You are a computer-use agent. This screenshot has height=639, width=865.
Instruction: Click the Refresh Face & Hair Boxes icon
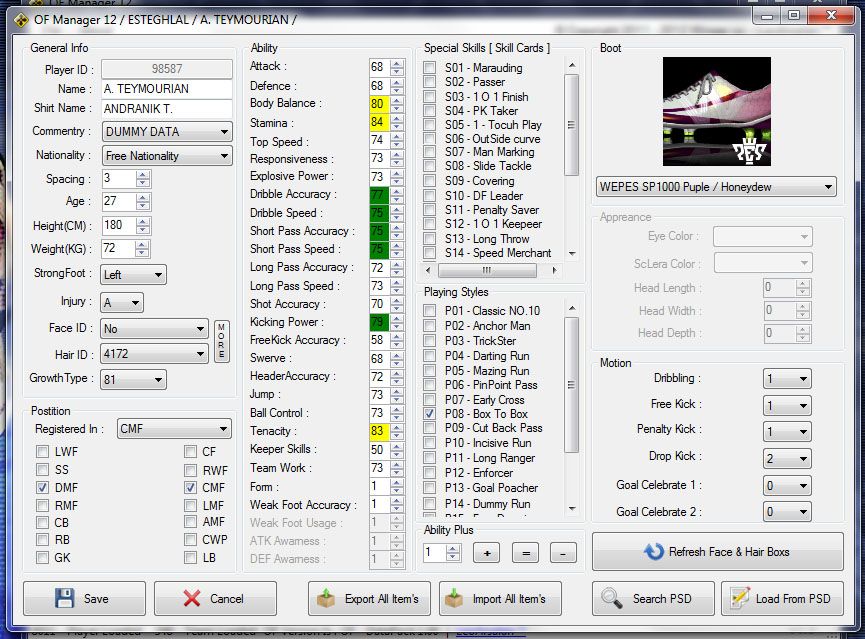click(x=654, y=551)
